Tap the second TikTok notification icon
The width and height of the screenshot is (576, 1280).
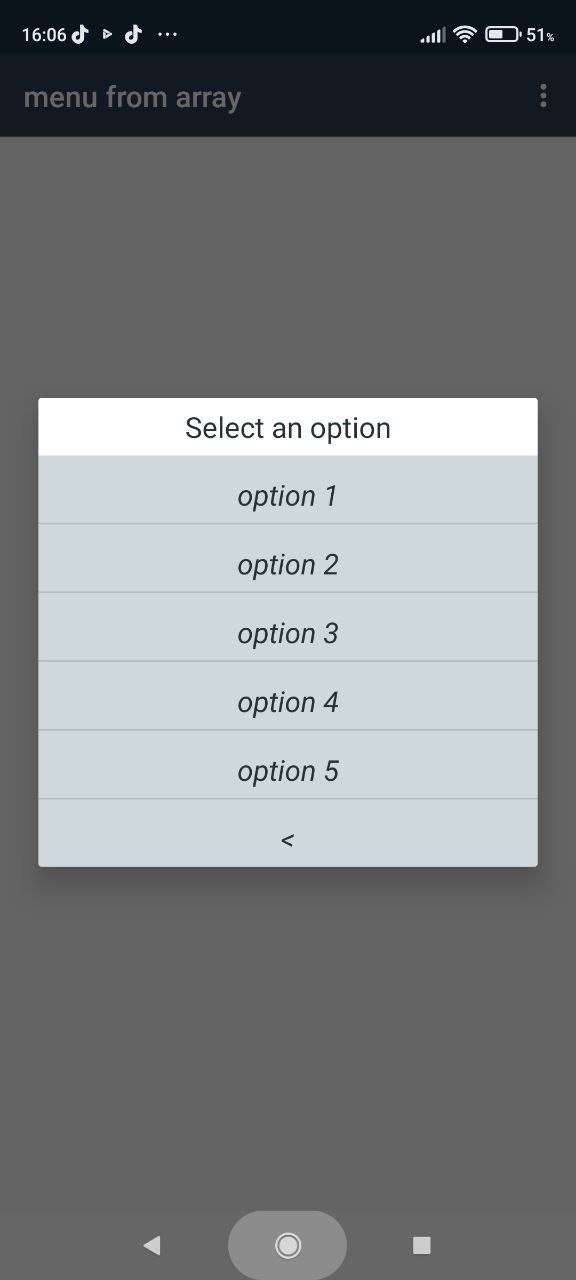coord(133,34)
